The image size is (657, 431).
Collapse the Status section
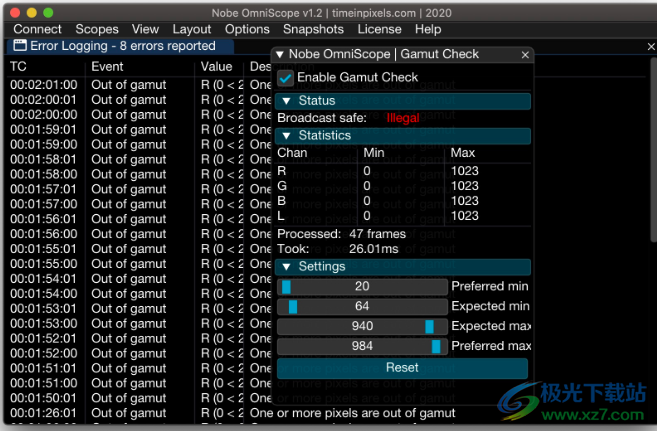[x=403, y=101]
